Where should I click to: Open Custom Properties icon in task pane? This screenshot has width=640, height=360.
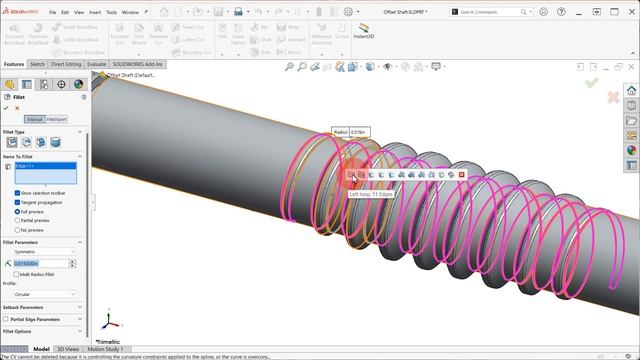(x=631, y=165)
